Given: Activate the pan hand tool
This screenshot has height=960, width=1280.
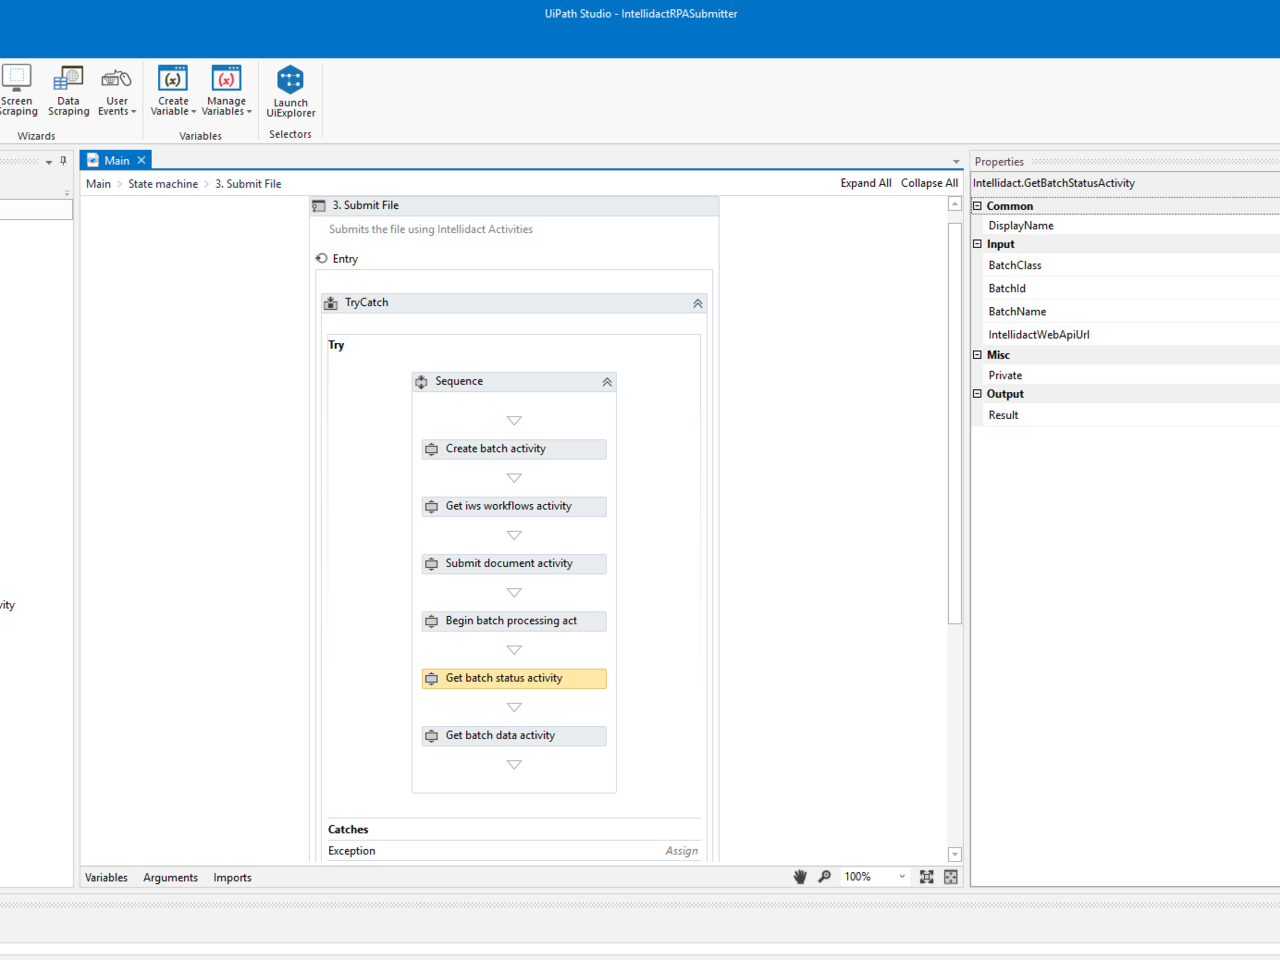Looking at the screenshot, I should point(800,877).
